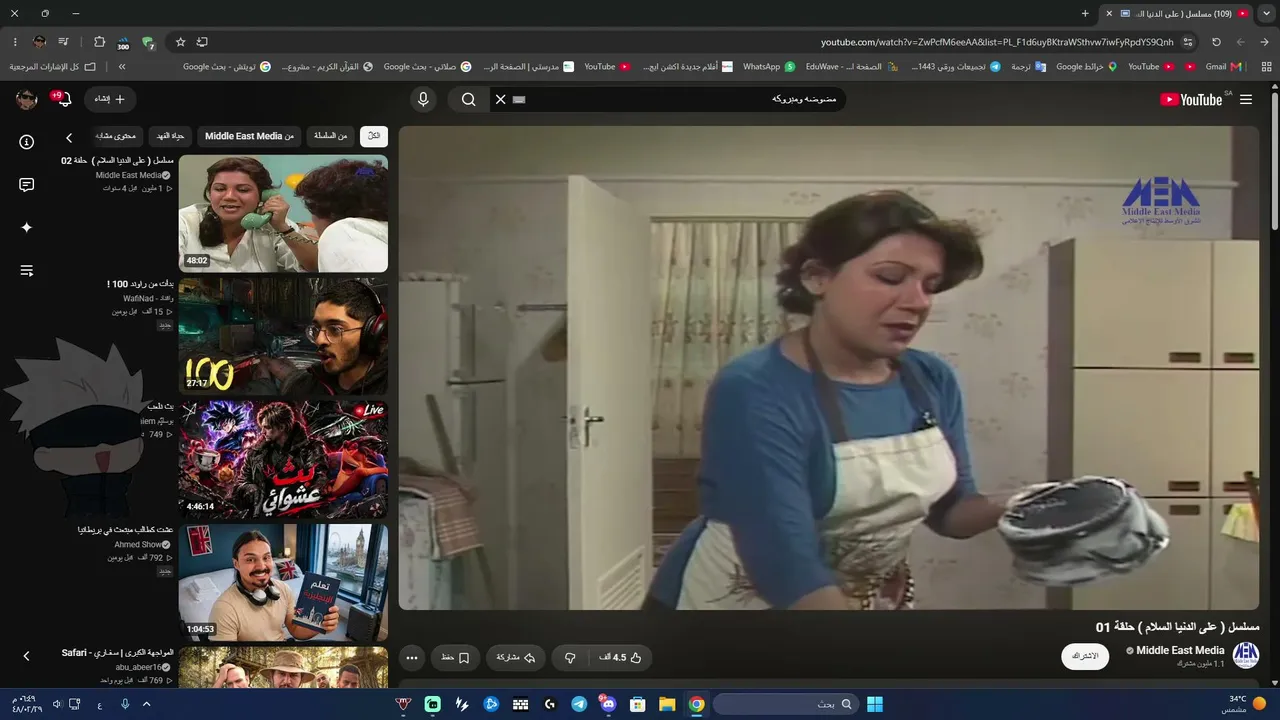Open the 'خرائط Google' bookmark
This screenshot has width=1280, height=720.
click(x=1086, y=67)
